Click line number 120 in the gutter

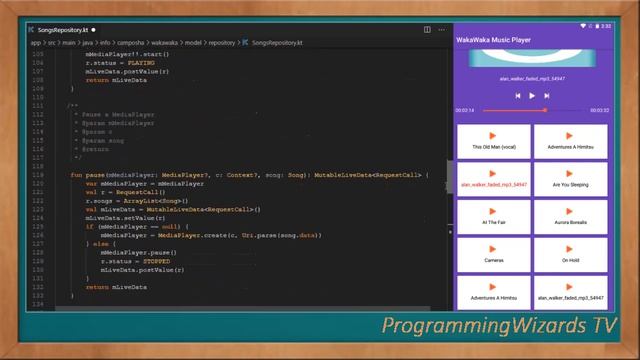pos(38,184)
